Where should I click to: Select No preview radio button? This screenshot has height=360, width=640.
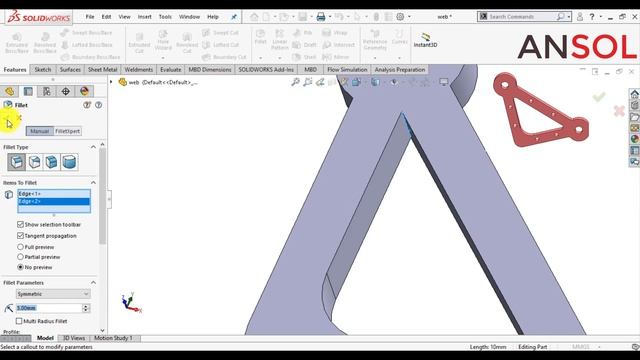point(20,267)
